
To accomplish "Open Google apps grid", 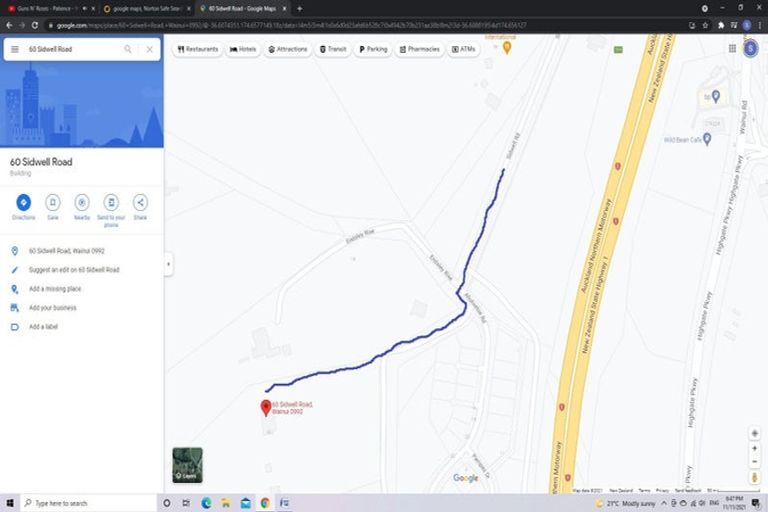I will point(729,48).
